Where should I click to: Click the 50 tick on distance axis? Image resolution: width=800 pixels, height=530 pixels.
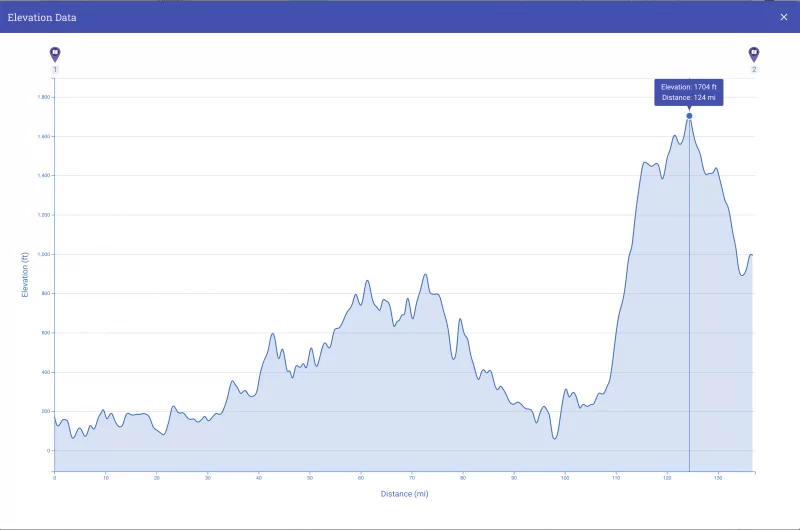pos(310,478)
